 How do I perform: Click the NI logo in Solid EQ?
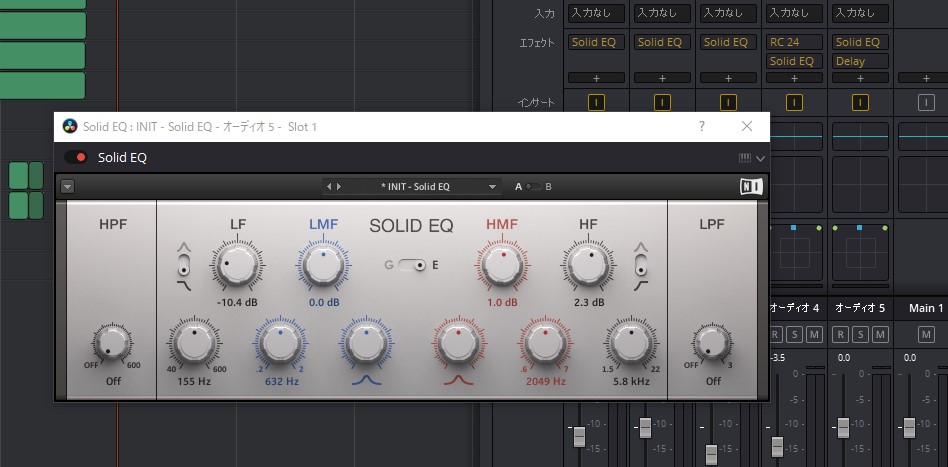pyautogui.click(x=752, y=187)
